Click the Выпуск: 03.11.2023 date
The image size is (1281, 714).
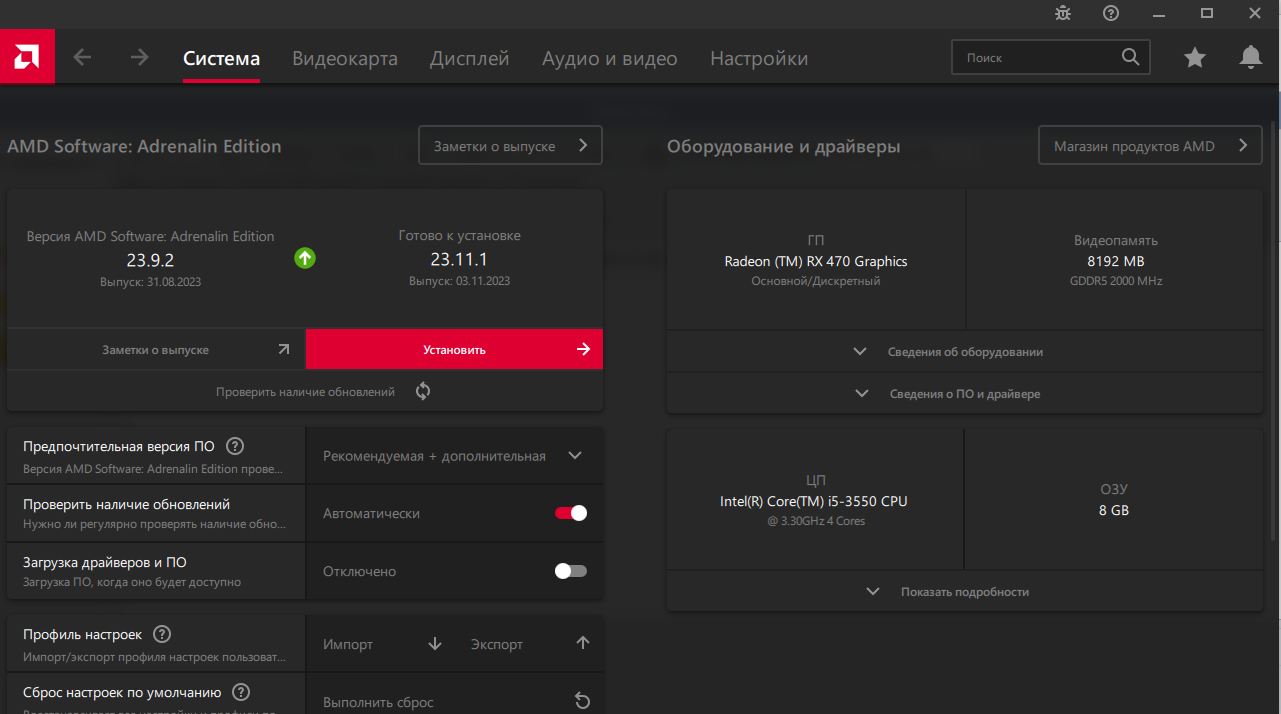point(459,281)
